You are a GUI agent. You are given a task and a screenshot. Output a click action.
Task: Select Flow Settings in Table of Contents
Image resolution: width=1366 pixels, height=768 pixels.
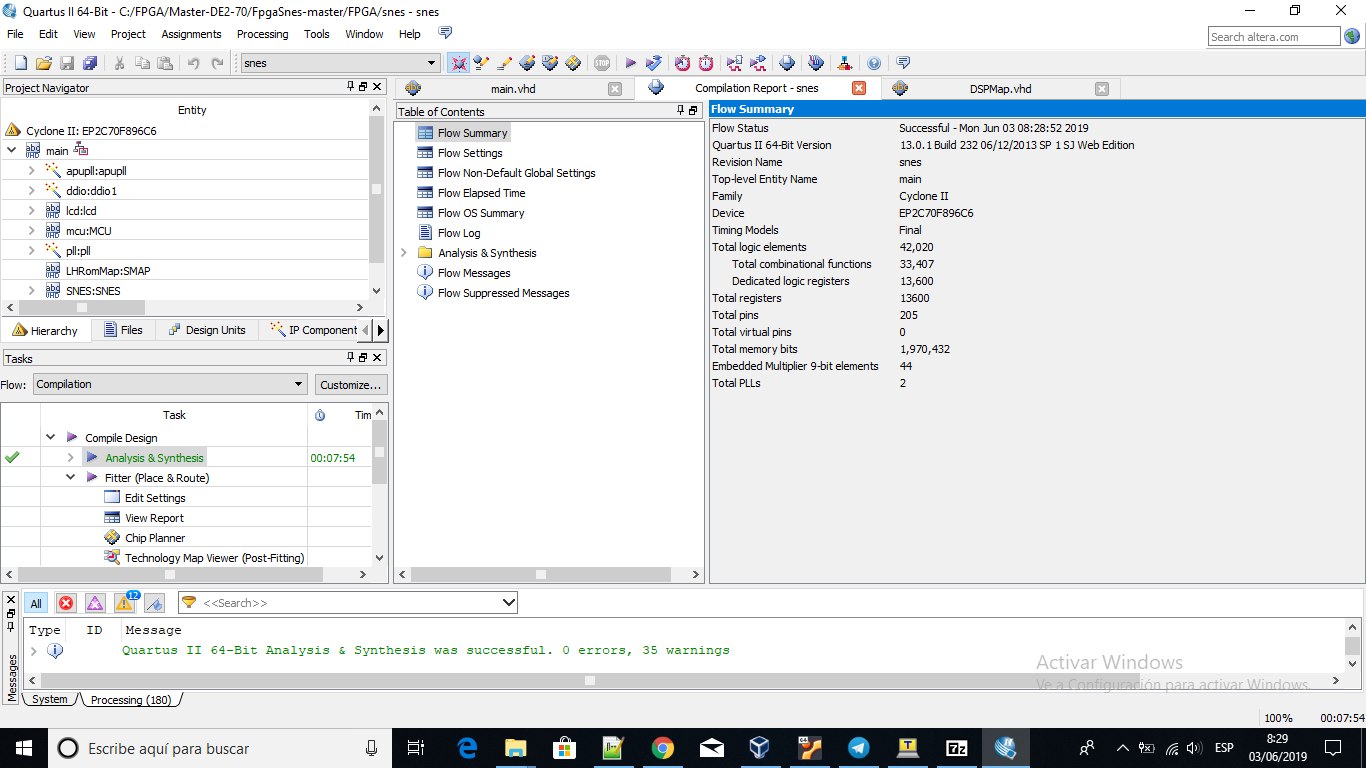tap(470, 153)
